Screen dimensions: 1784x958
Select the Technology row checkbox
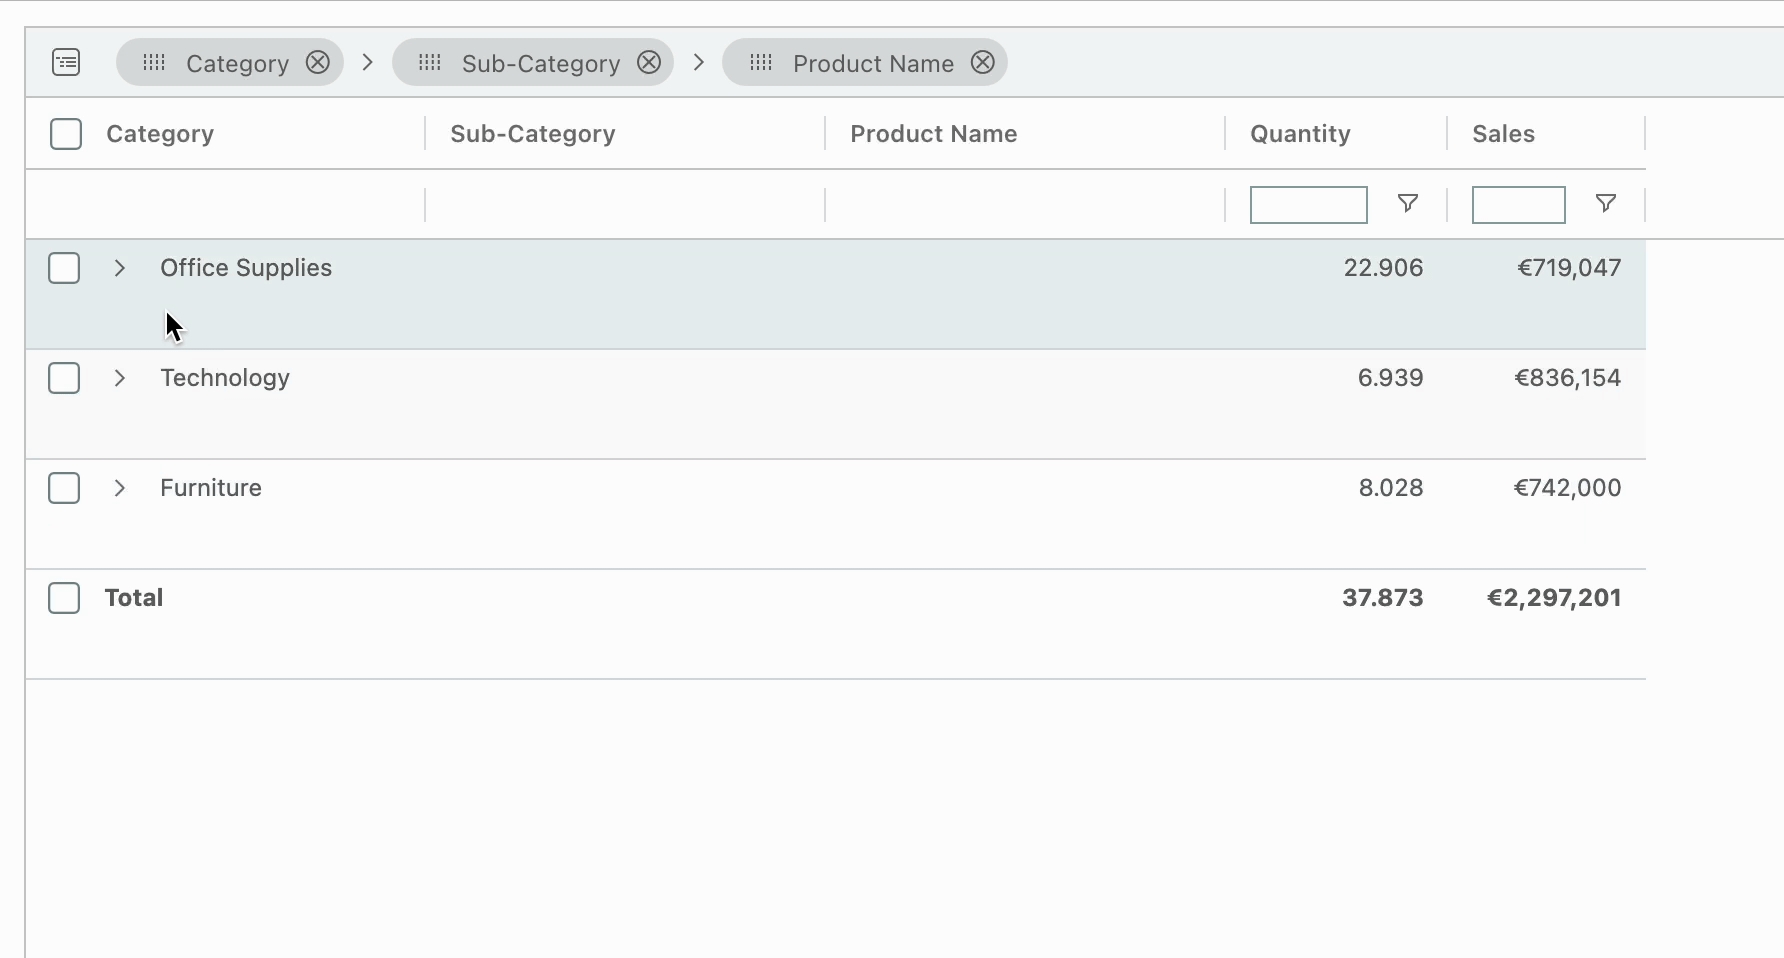click(64, 378)
